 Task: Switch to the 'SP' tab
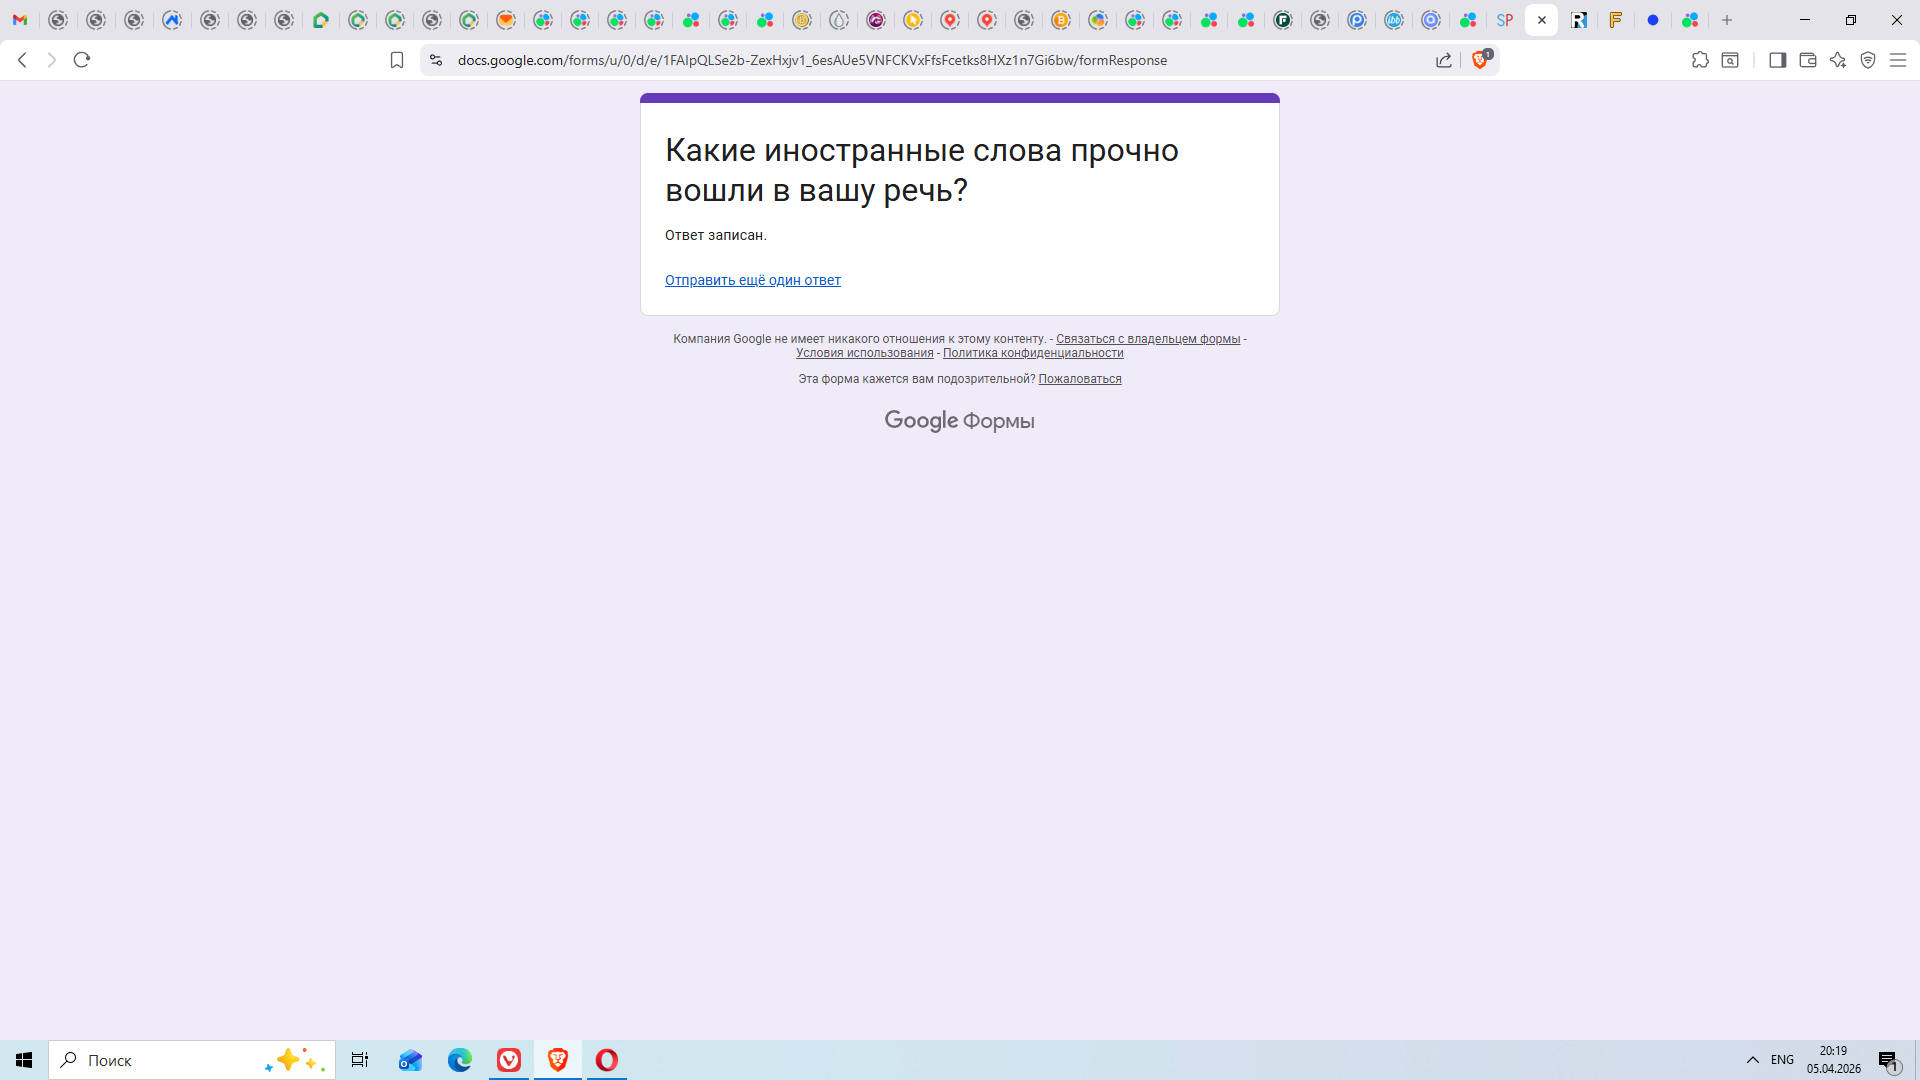[1504, 20]
